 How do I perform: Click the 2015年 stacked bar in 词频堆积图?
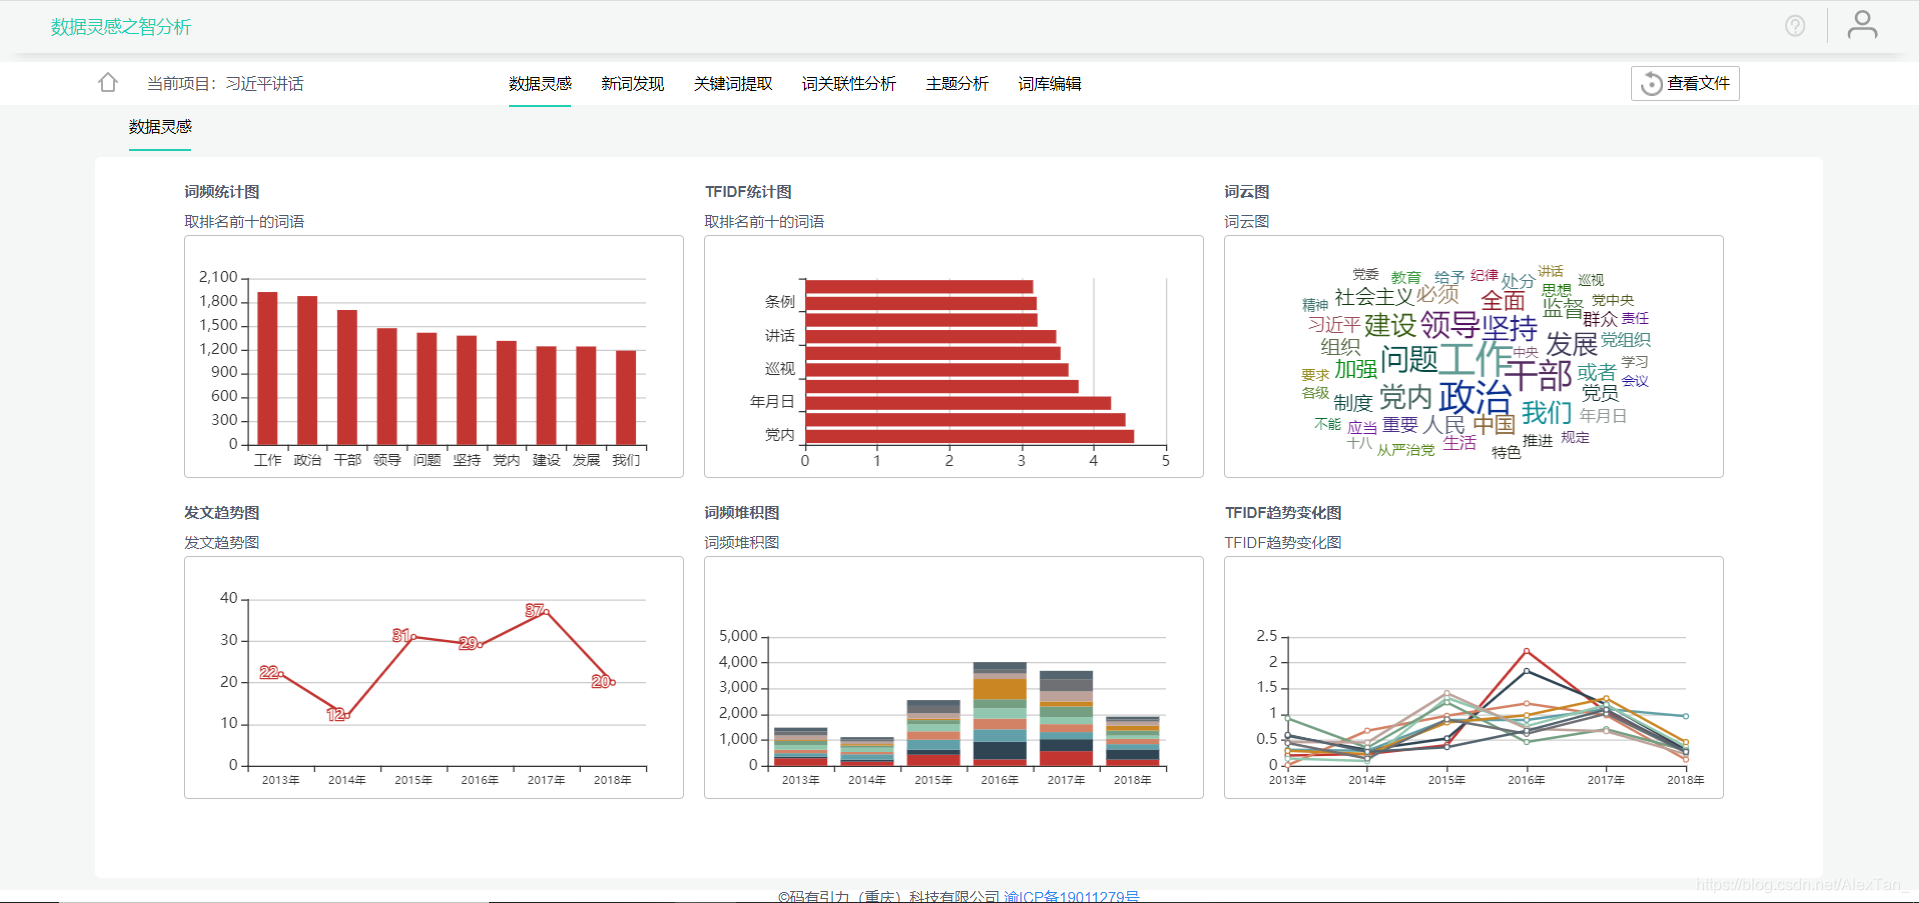tap(933, 733)
